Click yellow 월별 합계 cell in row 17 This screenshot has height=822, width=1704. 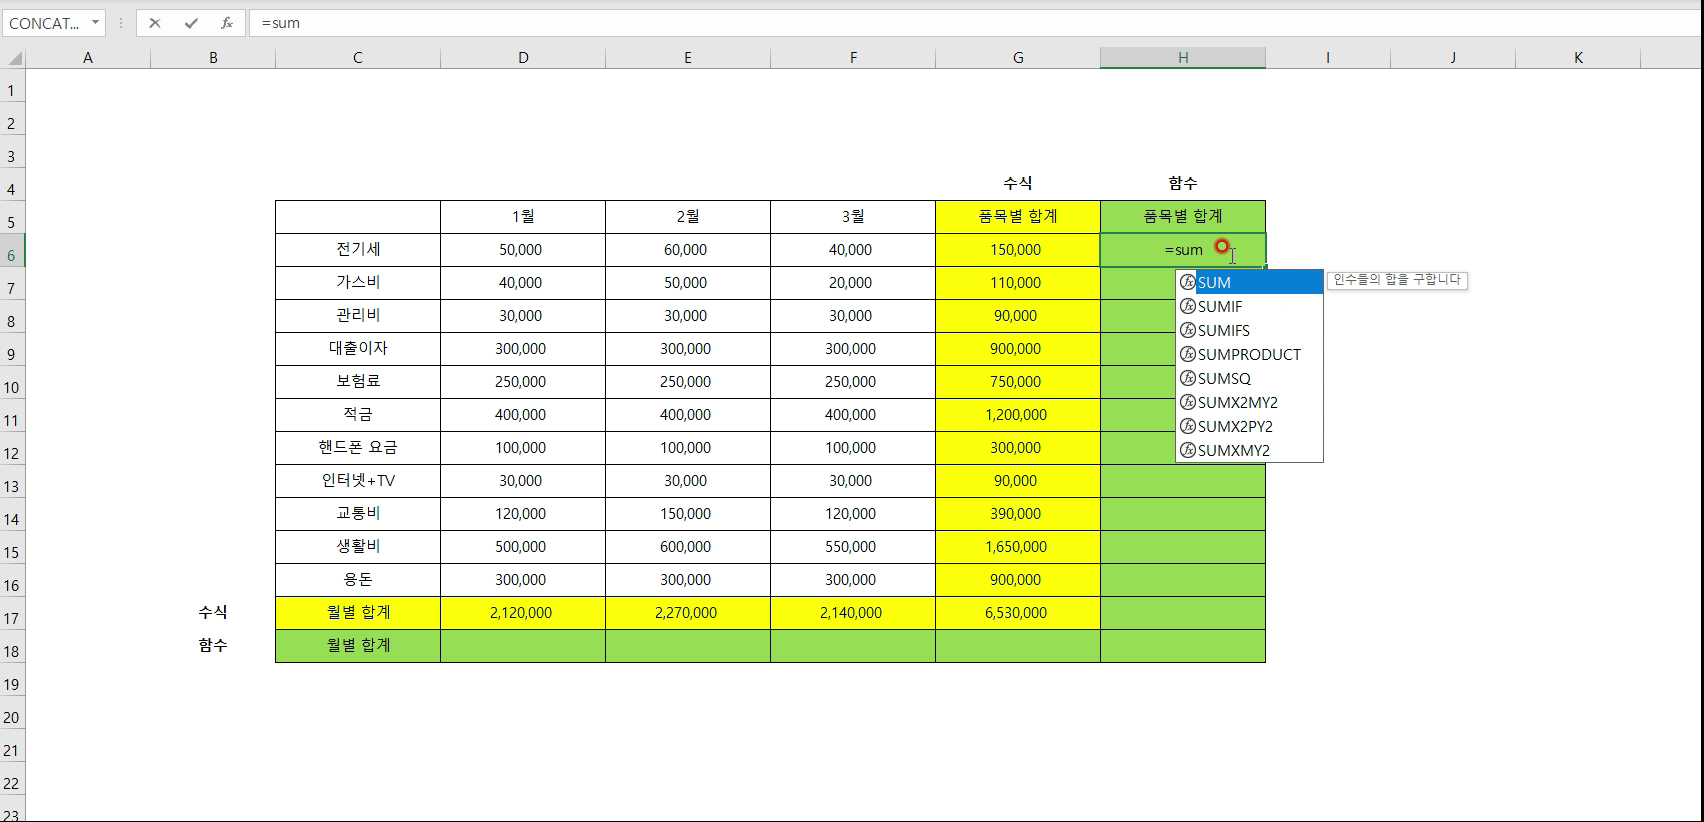coord(358,613)
